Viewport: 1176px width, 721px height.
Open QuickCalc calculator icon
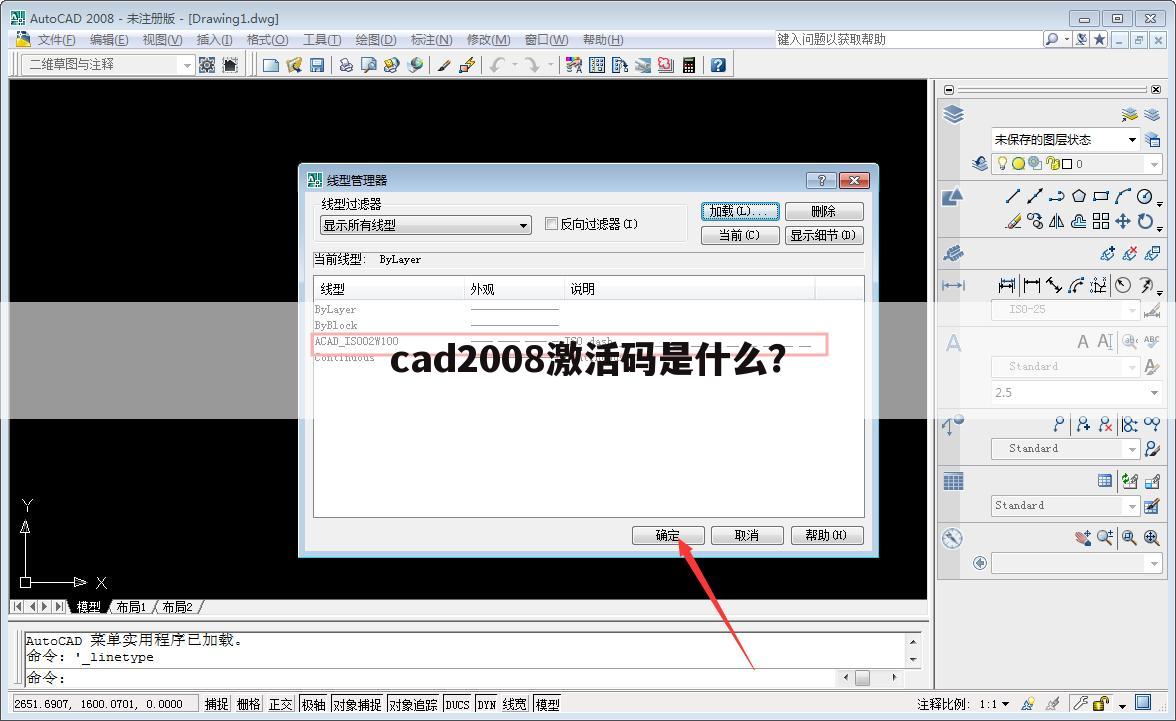coord(689,65)
